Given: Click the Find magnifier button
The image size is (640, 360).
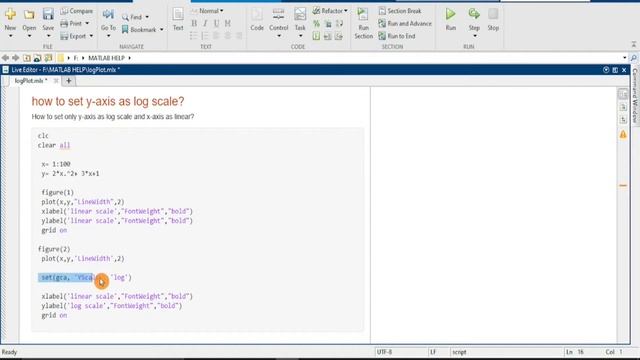Looking at the screenshot, I should (131, 17).
